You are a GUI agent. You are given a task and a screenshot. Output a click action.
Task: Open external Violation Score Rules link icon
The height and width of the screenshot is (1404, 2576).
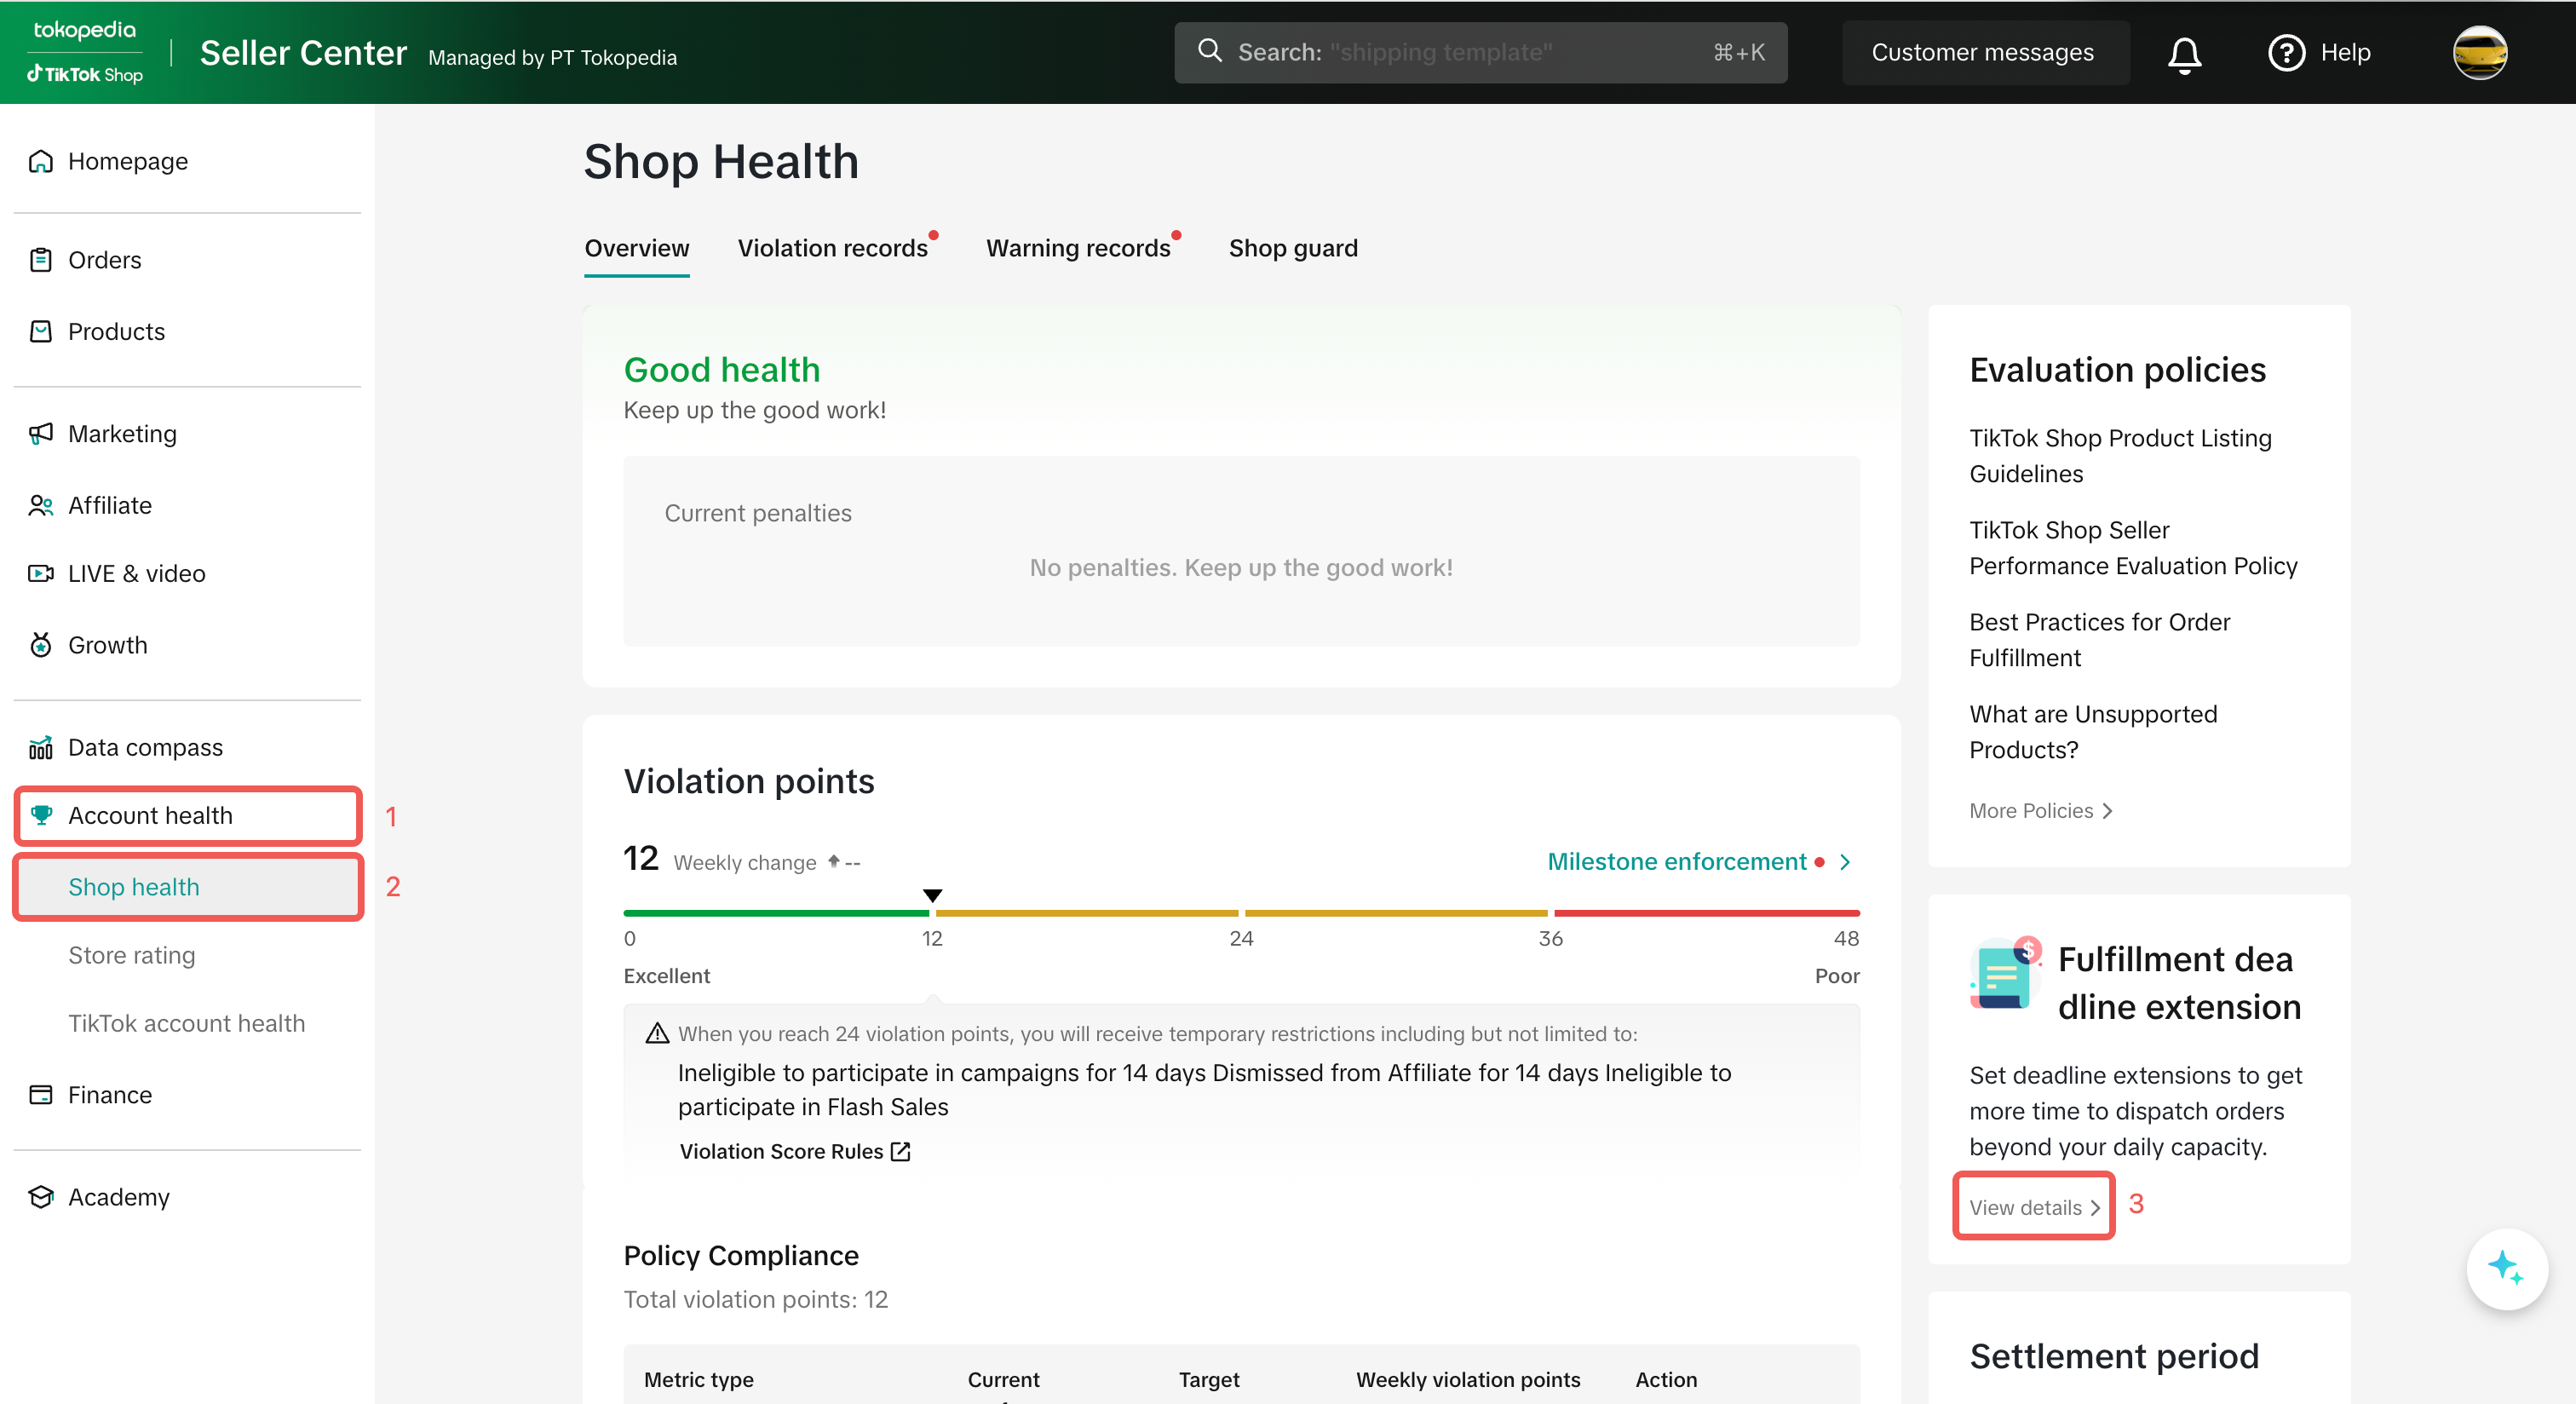(901, 1151)
